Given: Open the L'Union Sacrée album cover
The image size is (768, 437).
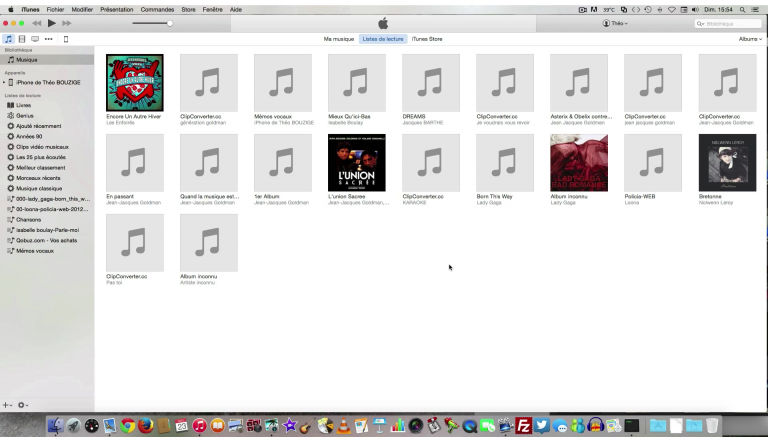Looking at the screenshot, I should pos(357,163).
